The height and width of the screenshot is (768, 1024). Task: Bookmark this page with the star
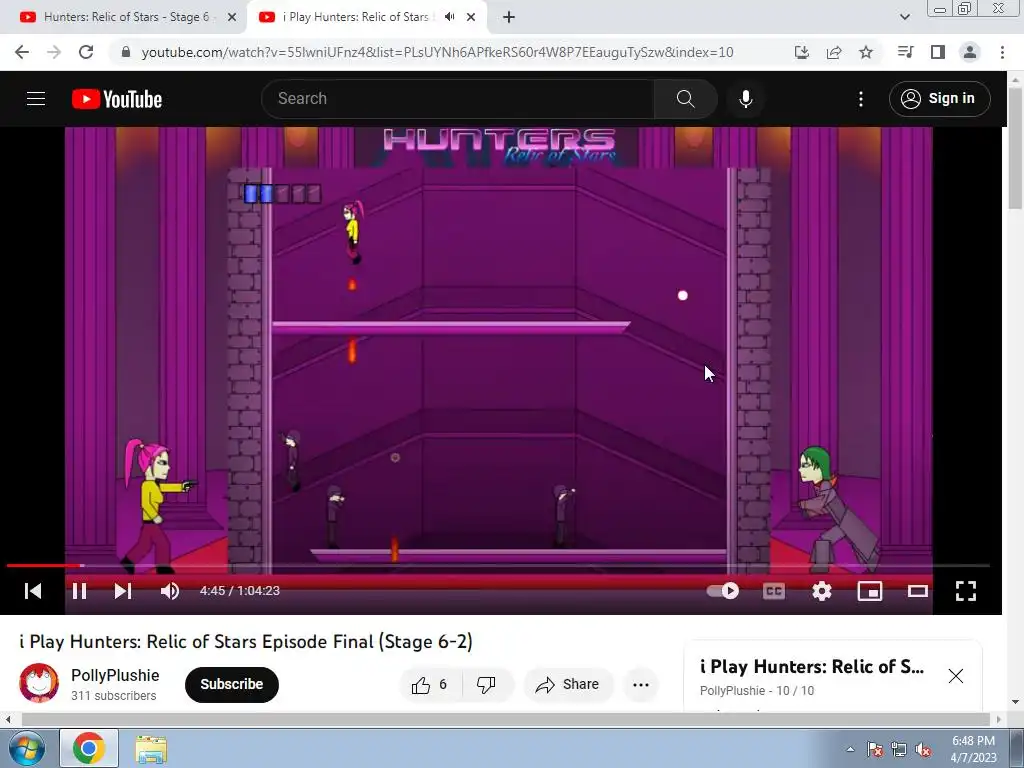(866, 52)
